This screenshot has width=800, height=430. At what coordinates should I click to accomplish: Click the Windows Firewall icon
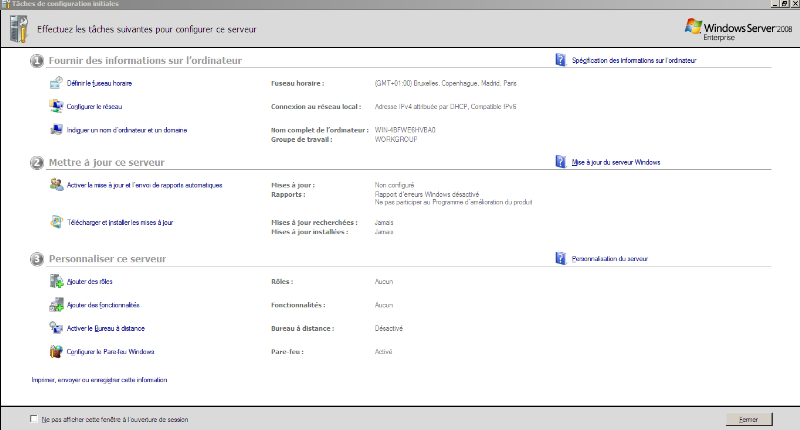pyautogui.click(x=56, y=351)
